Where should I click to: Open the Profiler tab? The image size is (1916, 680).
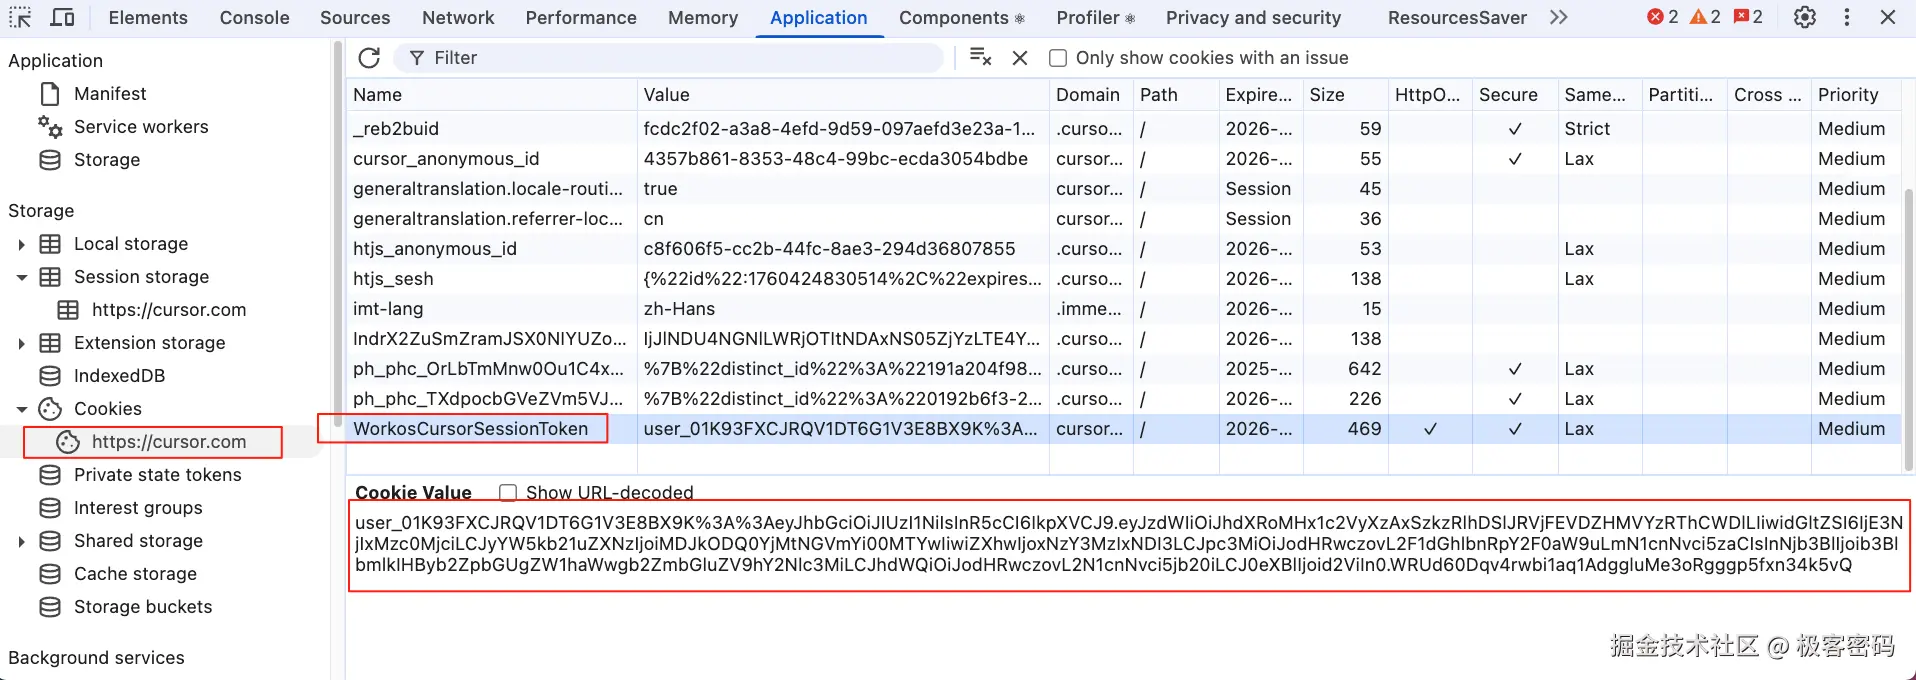coord(1095,17)
